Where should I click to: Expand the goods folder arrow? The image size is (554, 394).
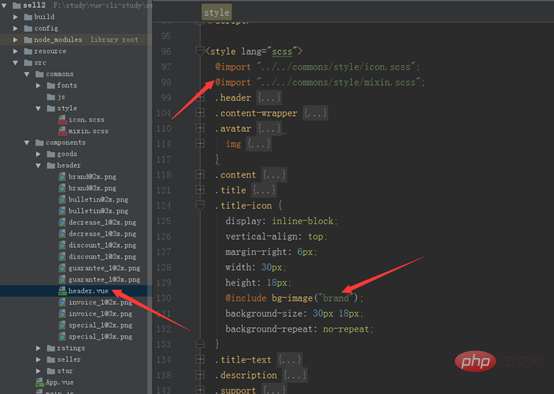[38, 154]
